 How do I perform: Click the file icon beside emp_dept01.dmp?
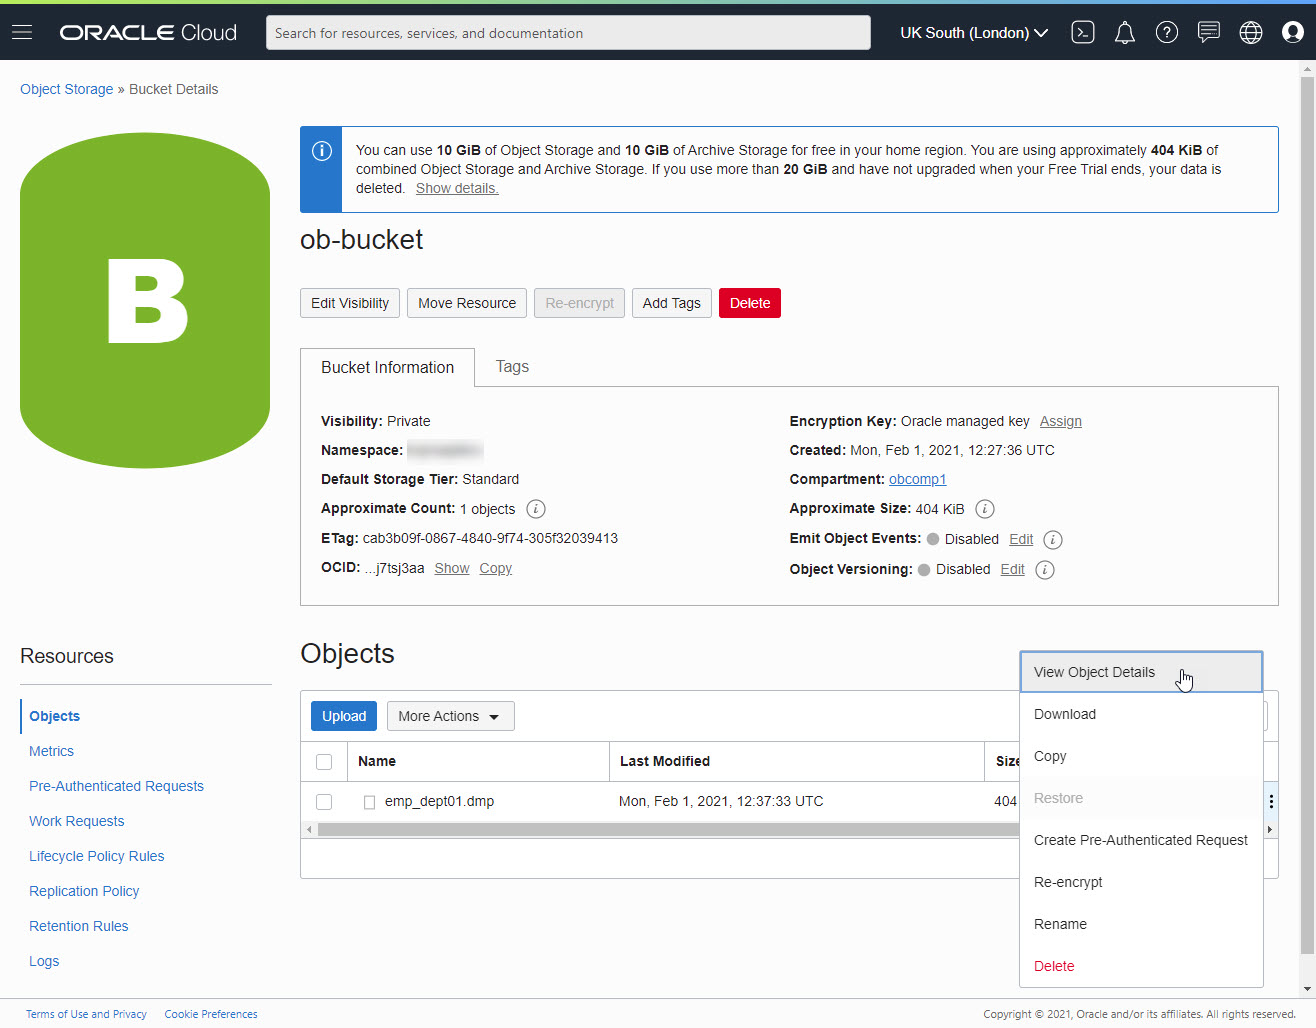click(369, 802)
